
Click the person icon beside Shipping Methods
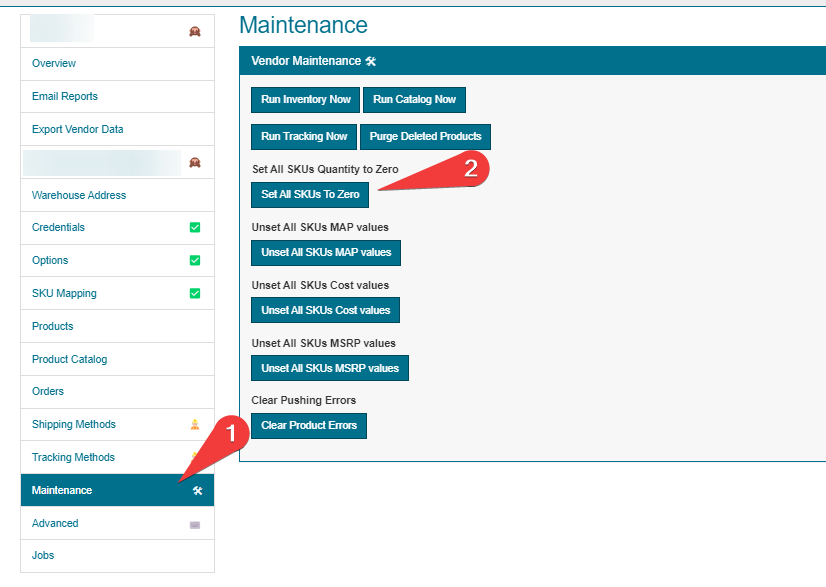195,424
